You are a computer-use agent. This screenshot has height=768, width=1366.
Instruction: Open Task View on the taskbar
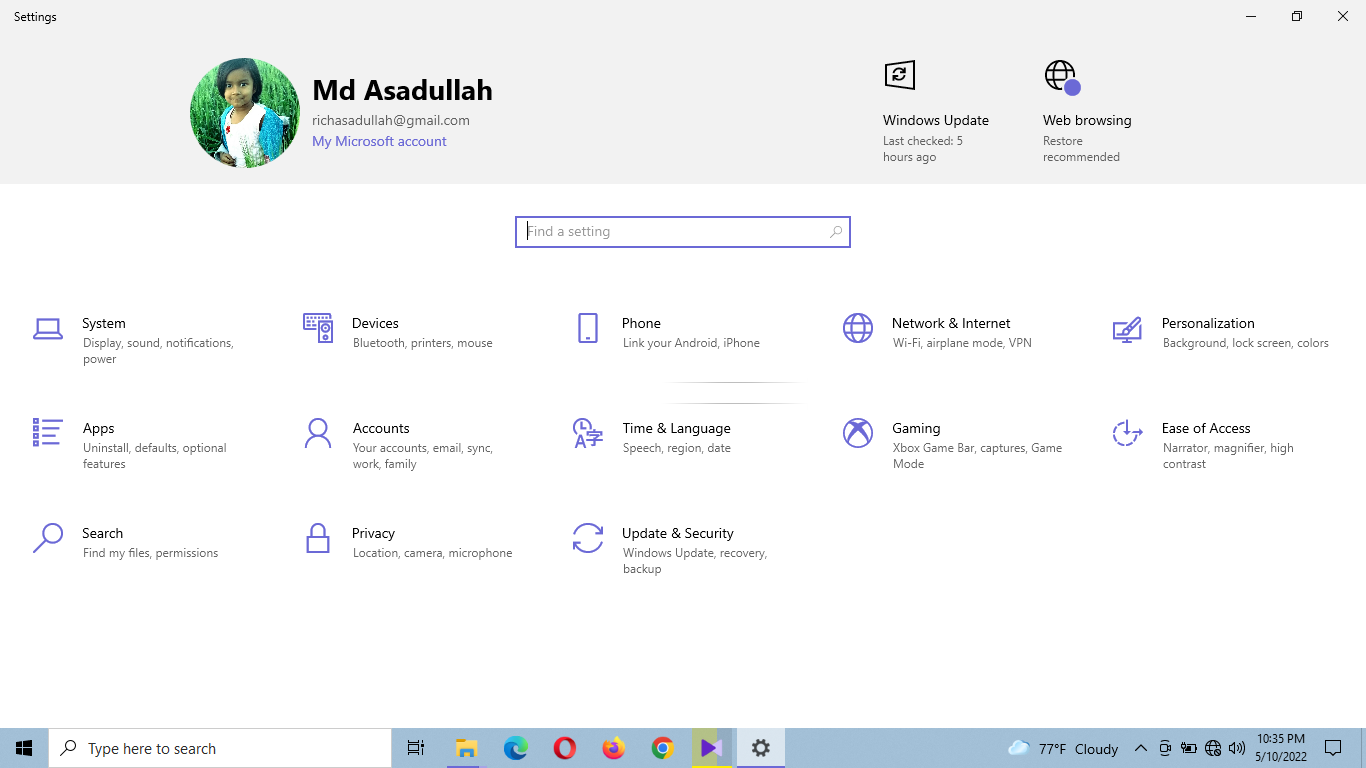click(x=416, y=748)
